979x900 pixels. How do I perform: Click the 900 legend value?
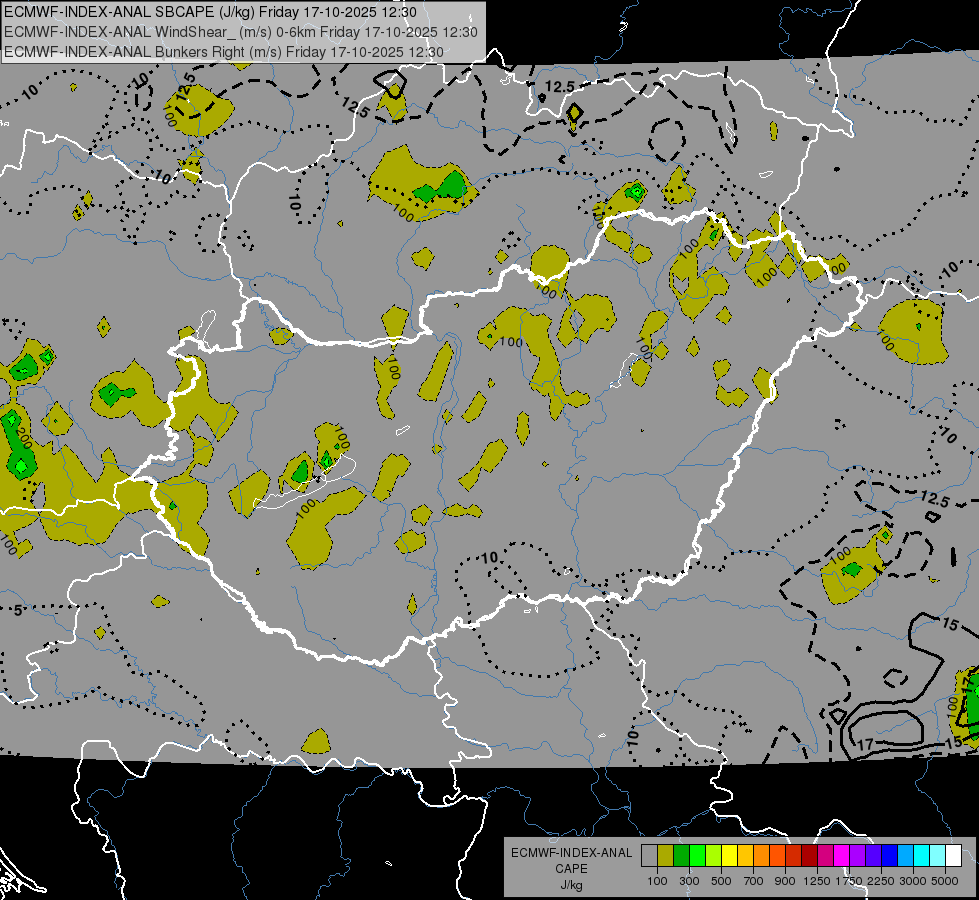[785, 881]
